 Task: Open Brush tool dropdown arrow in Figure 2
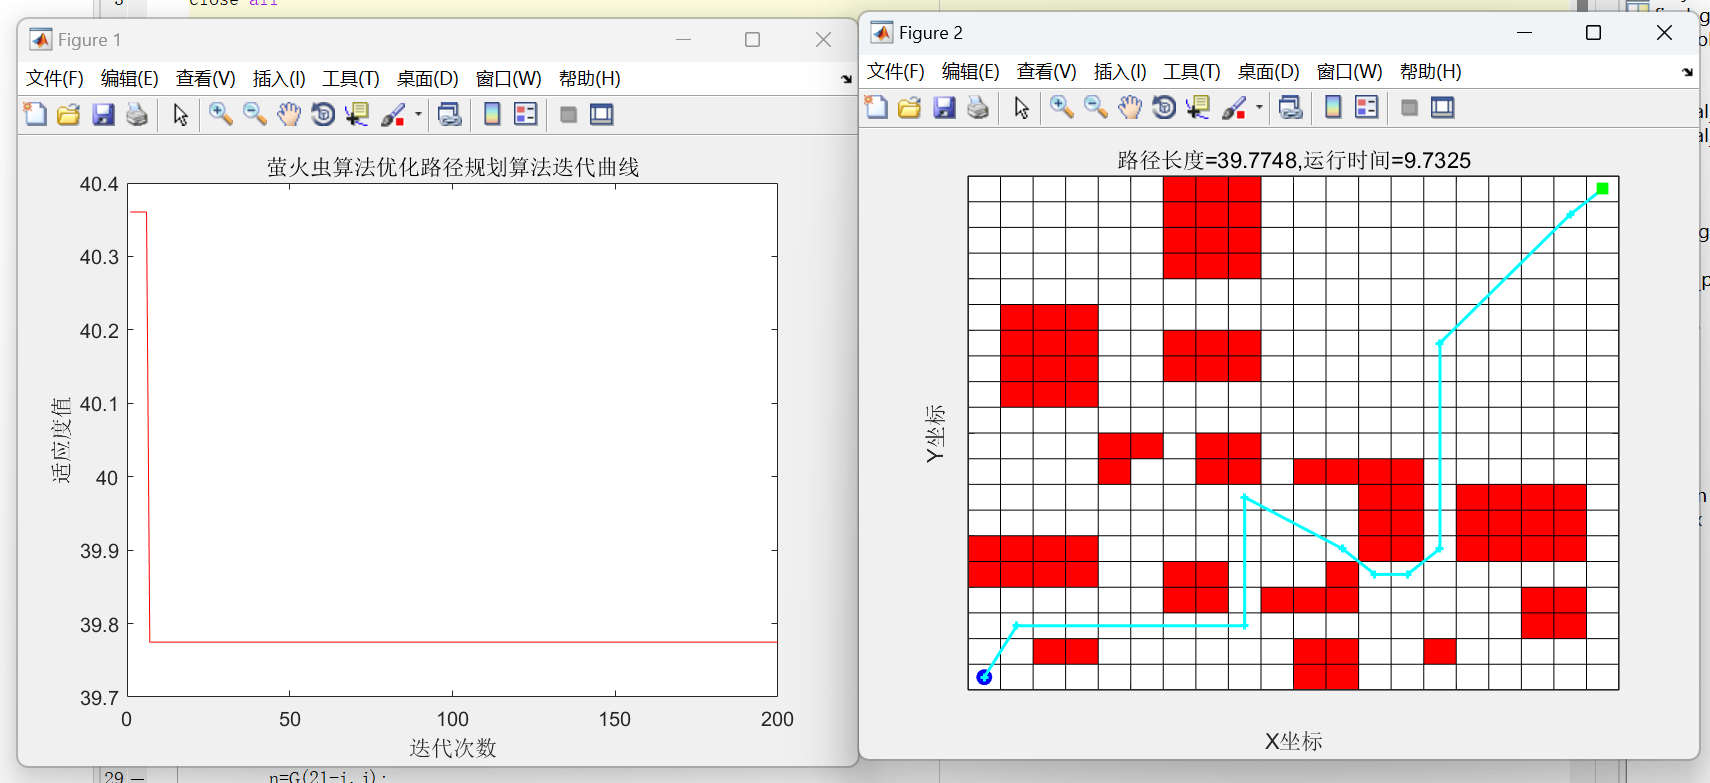pyautogui.click(x=1259, y=107)
